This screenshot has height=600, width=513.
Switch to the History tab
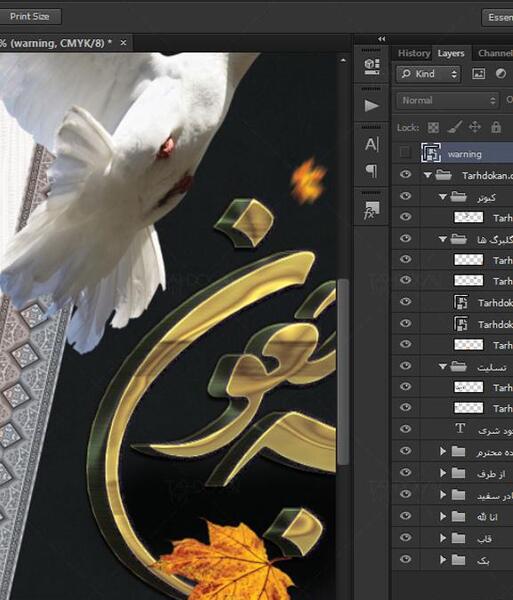point(414,53)
